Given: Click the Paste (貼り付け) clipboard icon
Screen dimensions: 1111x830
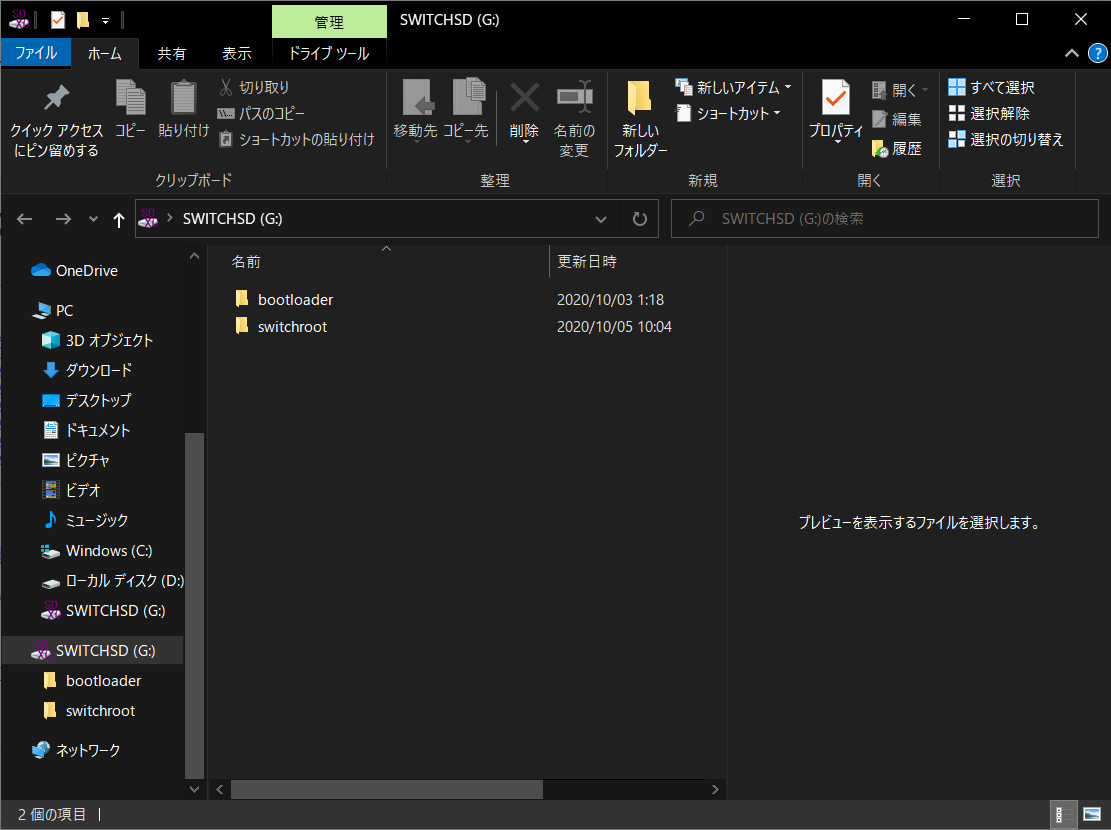Looking at the screenshot, I should [184, 97].
